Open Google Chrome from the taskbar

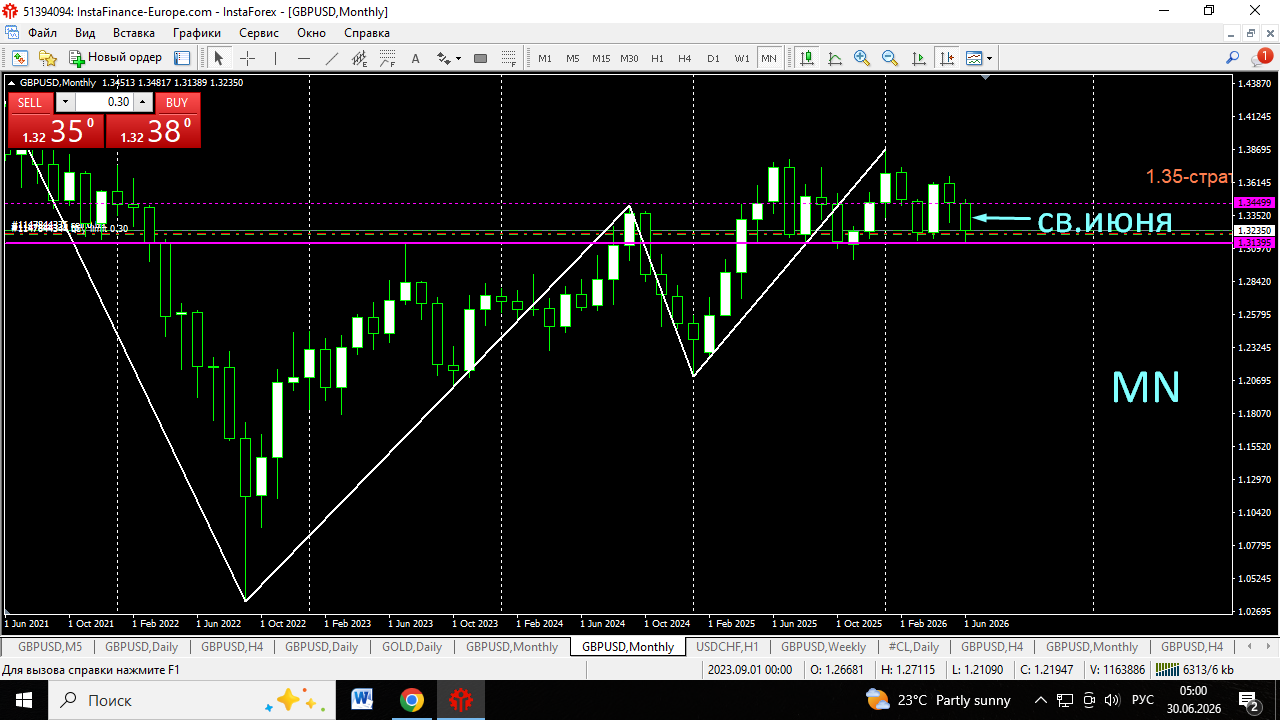pos(411,700)
